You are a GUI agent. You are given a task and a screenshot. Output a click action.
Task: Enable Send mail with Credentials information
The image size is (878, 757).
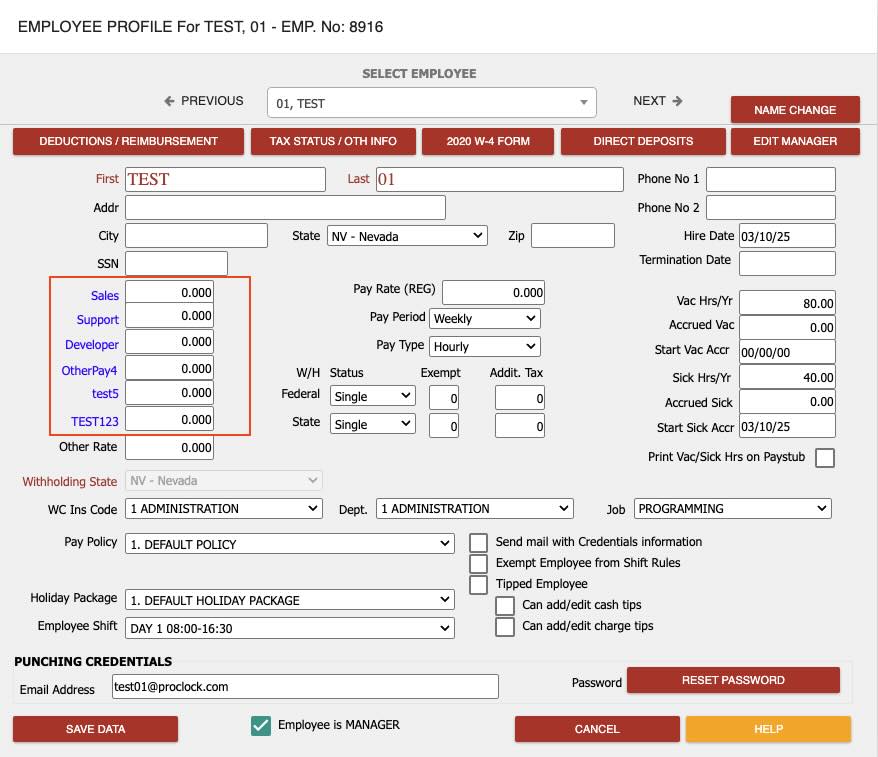click(478, 543)
